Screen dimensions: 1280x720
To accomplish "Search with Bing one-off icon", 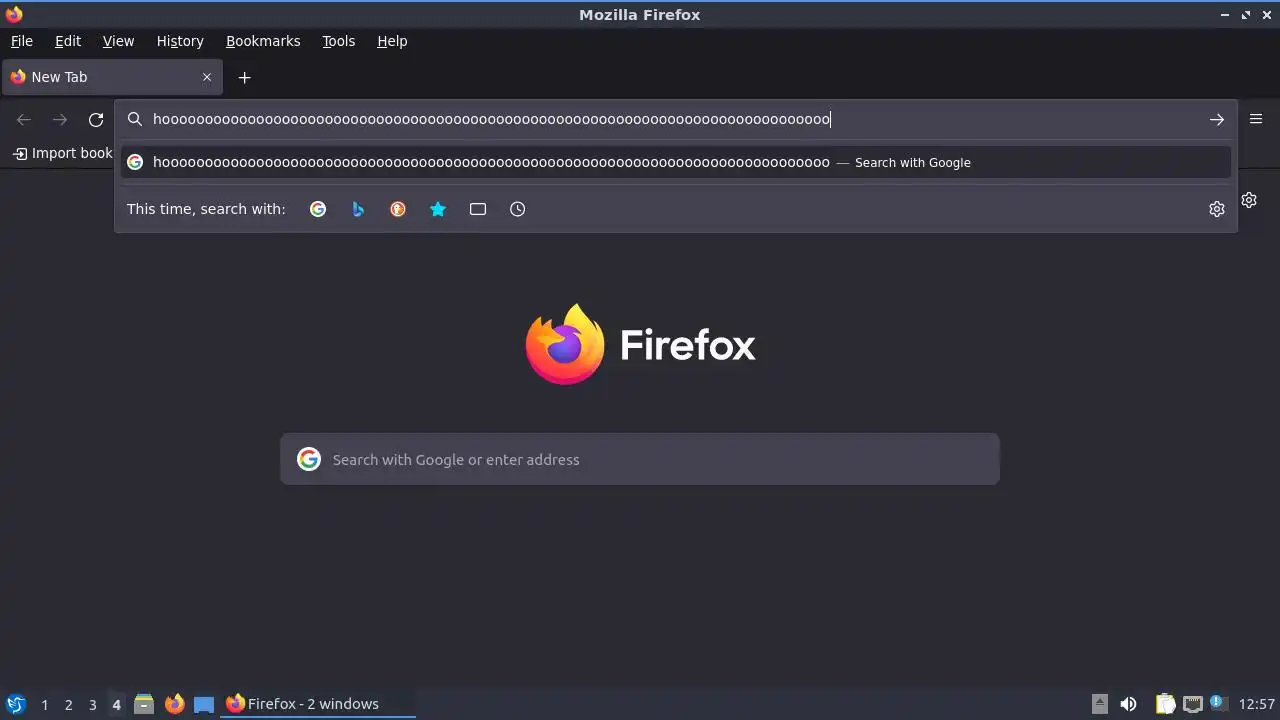I will 358,209.
